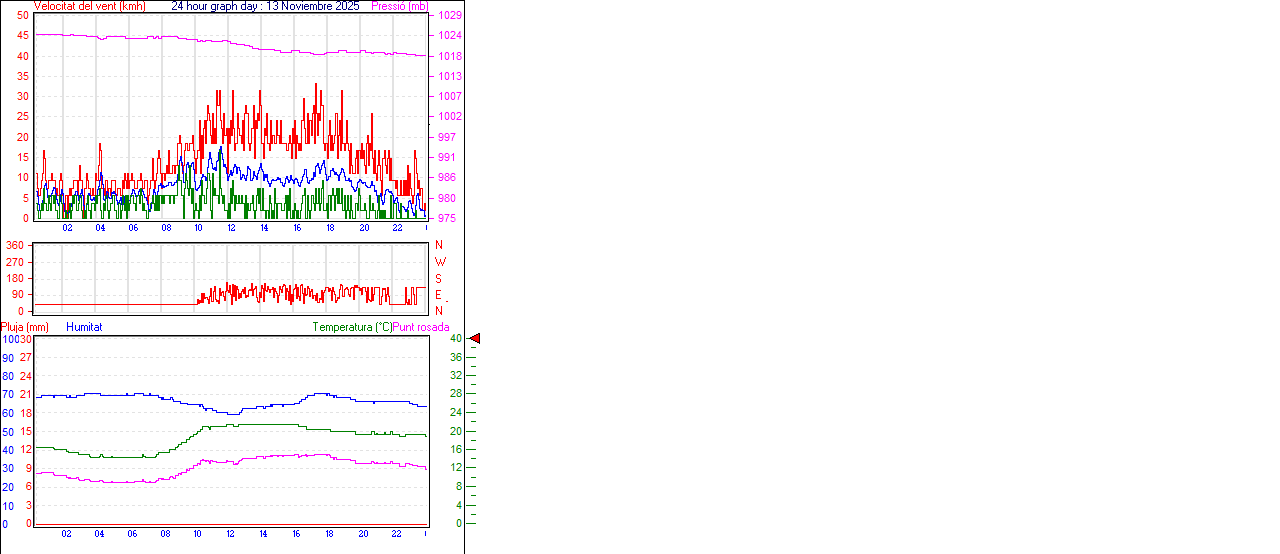Select the "Velocitat del vent (kmh)" axis label
This screenshot has width=1280, height=554.
(90, 6)
